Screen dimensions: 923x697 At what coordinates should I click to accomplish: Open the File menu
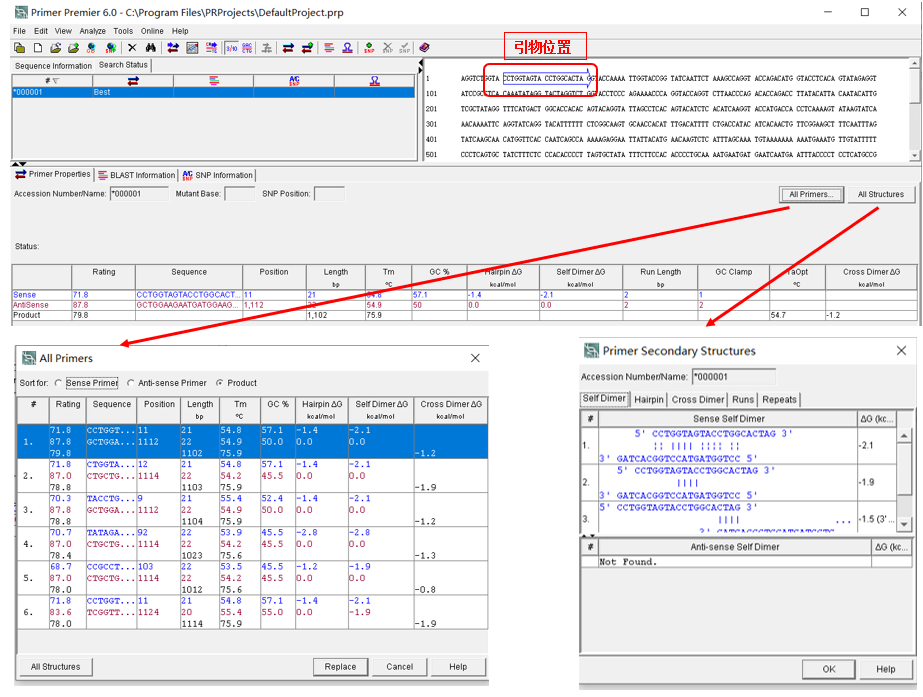19,31
